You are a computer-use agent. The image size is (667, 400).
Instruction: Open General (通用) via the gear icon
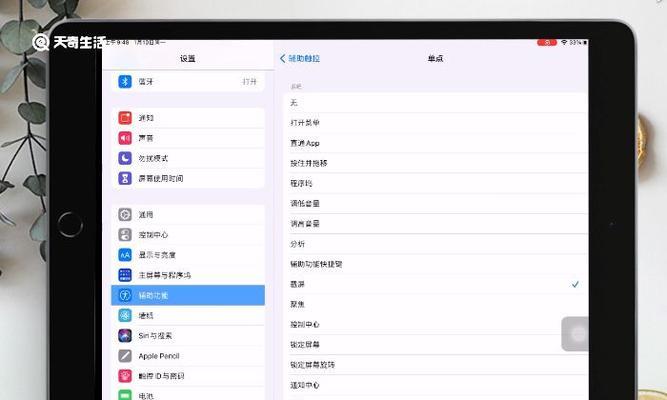125,214
